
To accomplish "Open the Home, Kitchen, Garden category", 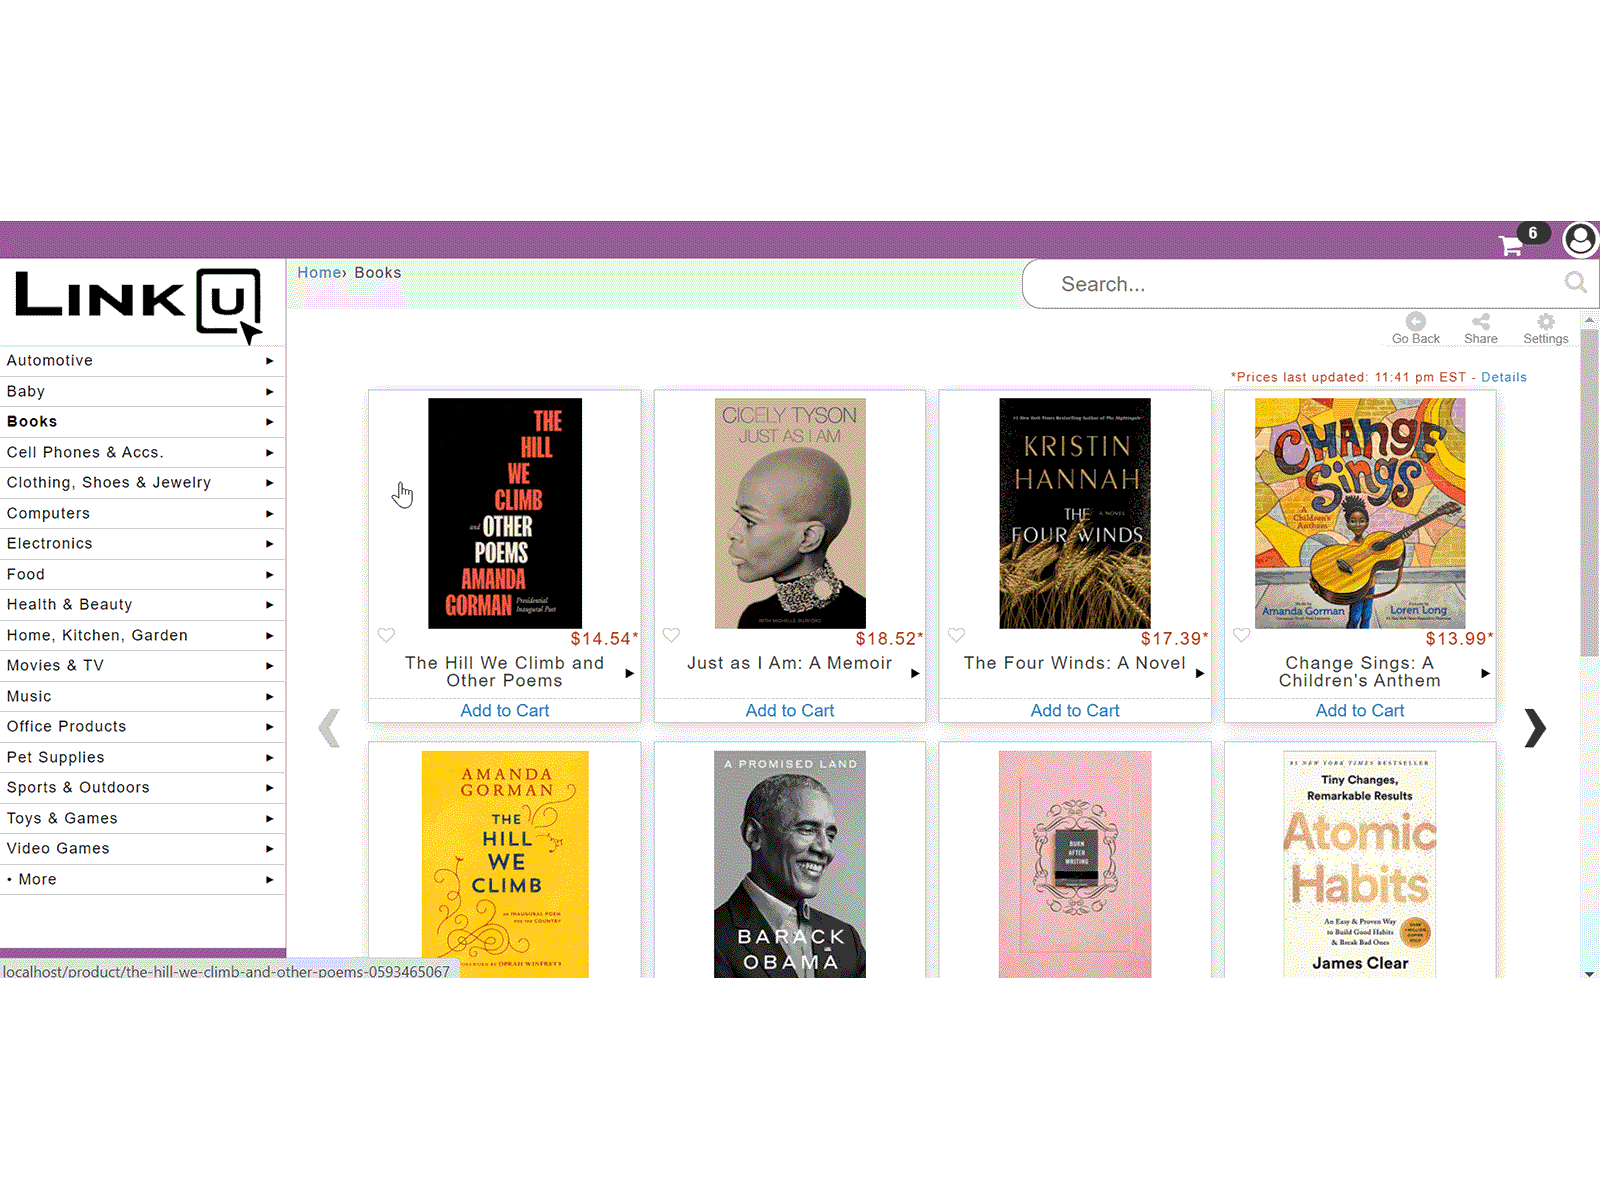I will (x=142, y=635).
